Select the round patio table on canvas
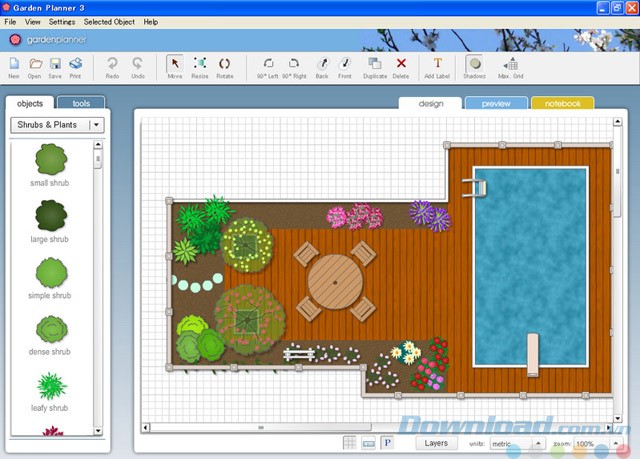Viewport: 640px width, 459px height. (x=335, y=282)
